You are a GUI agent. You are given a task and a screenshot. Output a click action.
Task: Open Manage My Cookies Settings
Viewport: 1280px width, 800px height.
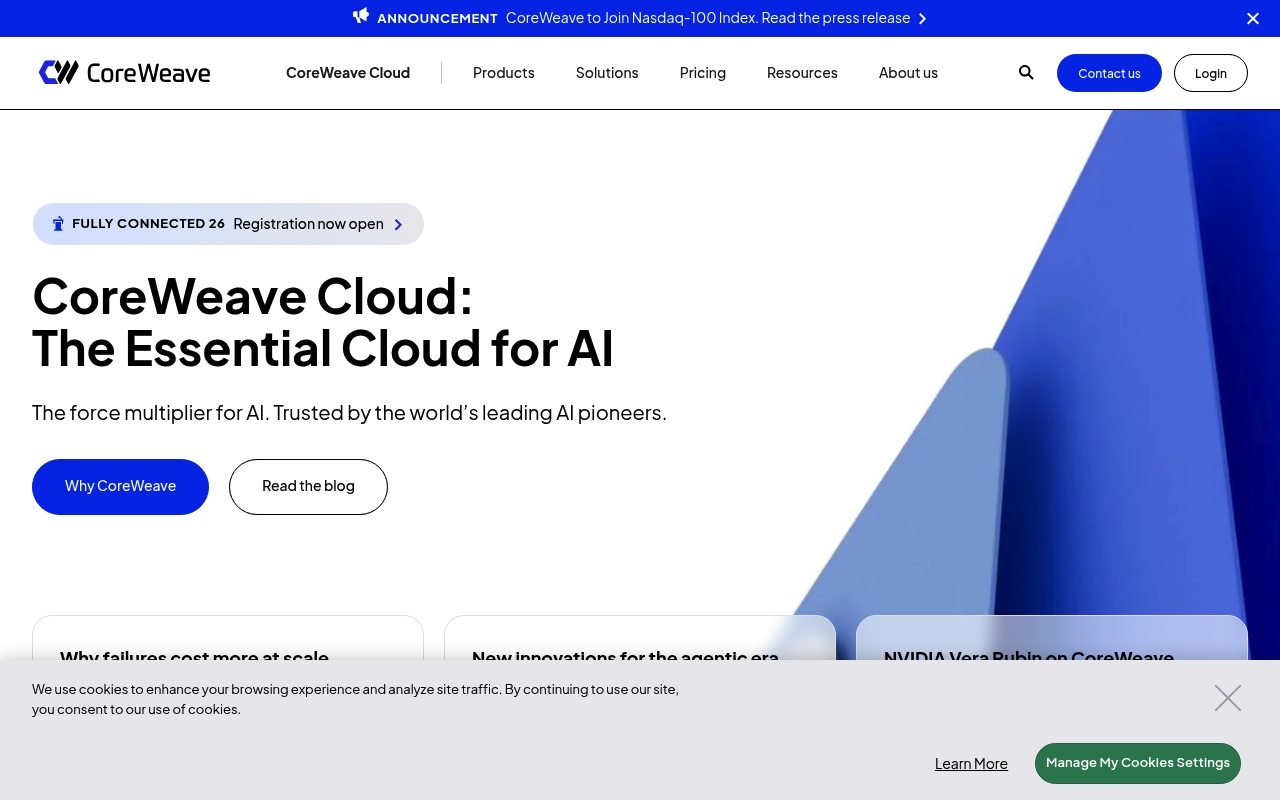[x=1138, y=763]
